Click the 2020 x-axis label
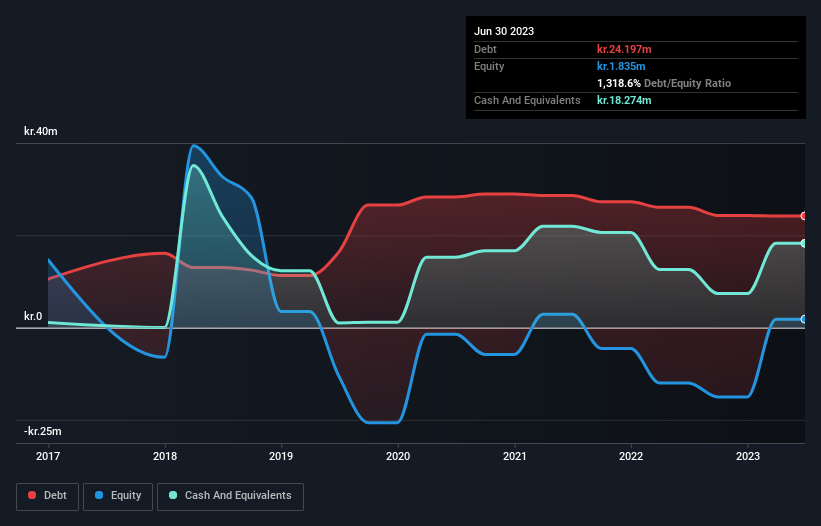821x526 pixels. pyautogui.click(x=398, y=456)
